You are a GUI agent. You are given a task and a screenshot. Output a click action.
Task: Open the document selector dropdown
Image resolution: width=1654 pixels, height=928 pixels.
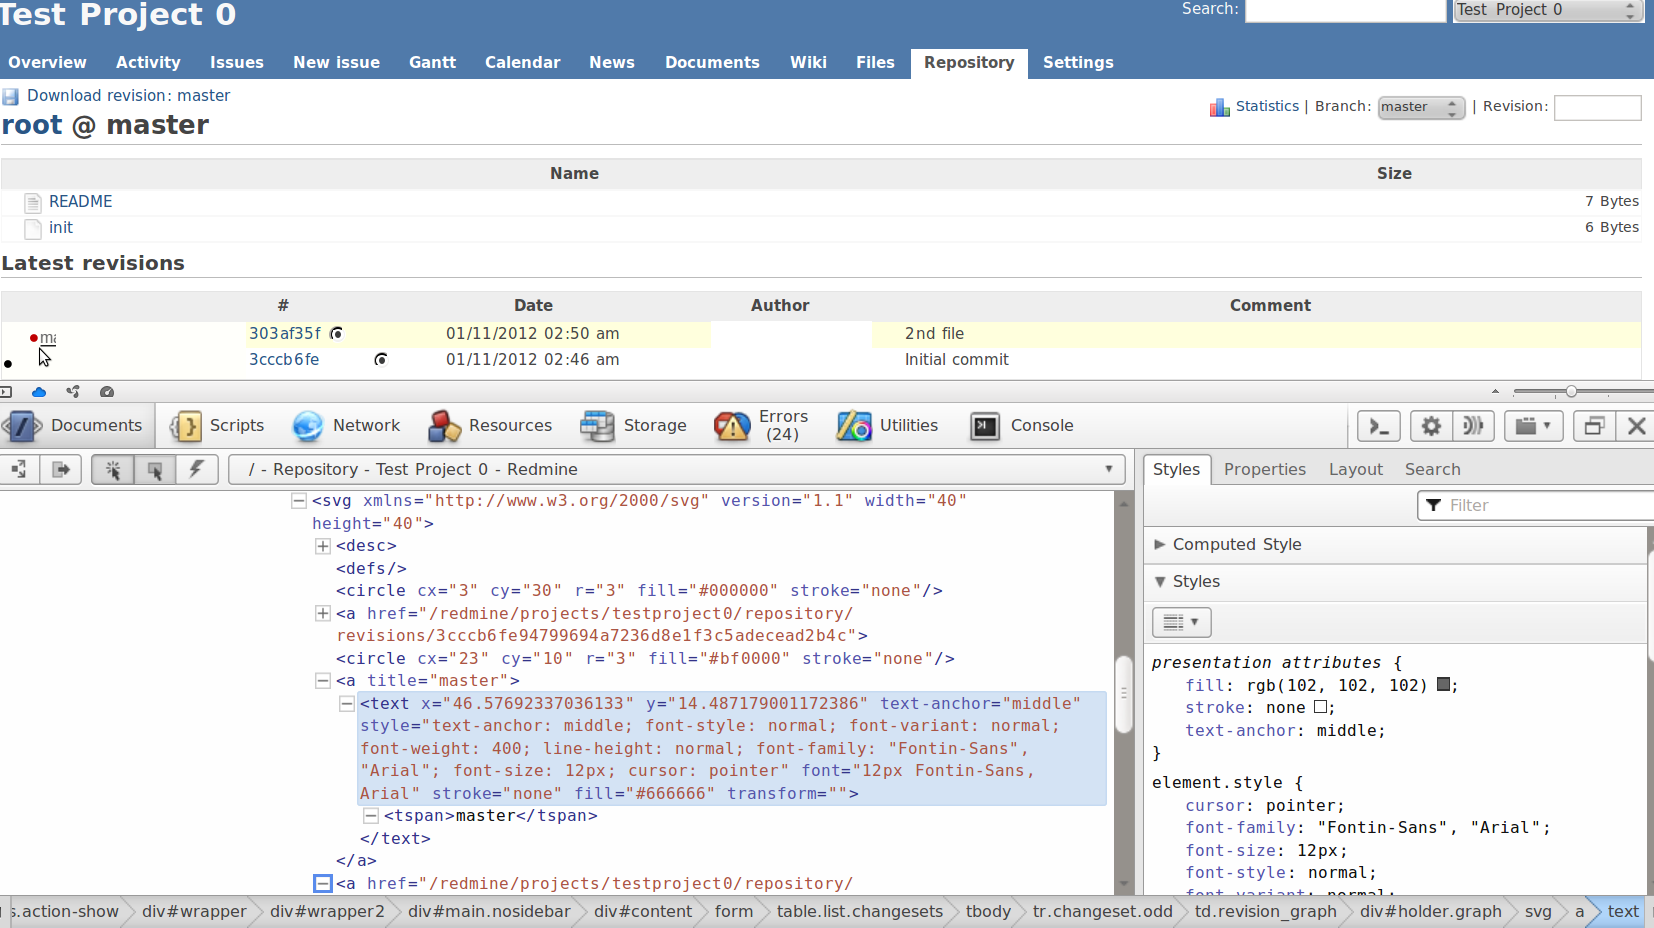[677, 469]
